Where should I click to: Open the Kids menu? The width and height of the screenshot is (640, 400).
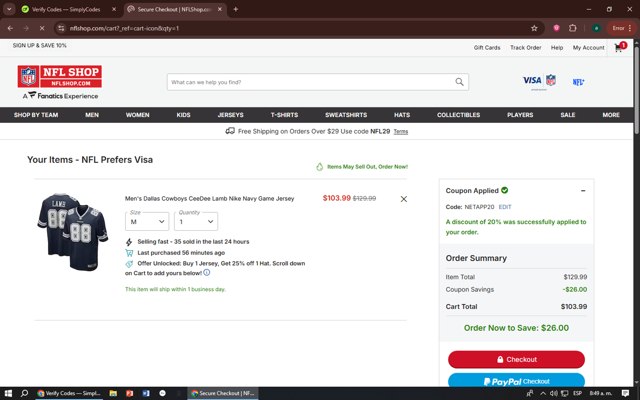tap(183, 115)
